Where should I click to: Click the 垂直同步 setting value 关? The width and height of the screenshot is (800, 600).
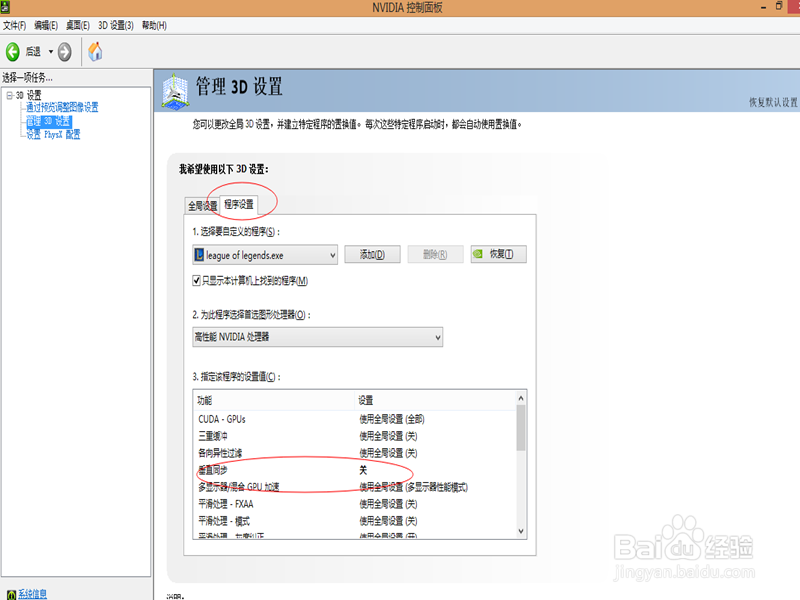point(363,470)
